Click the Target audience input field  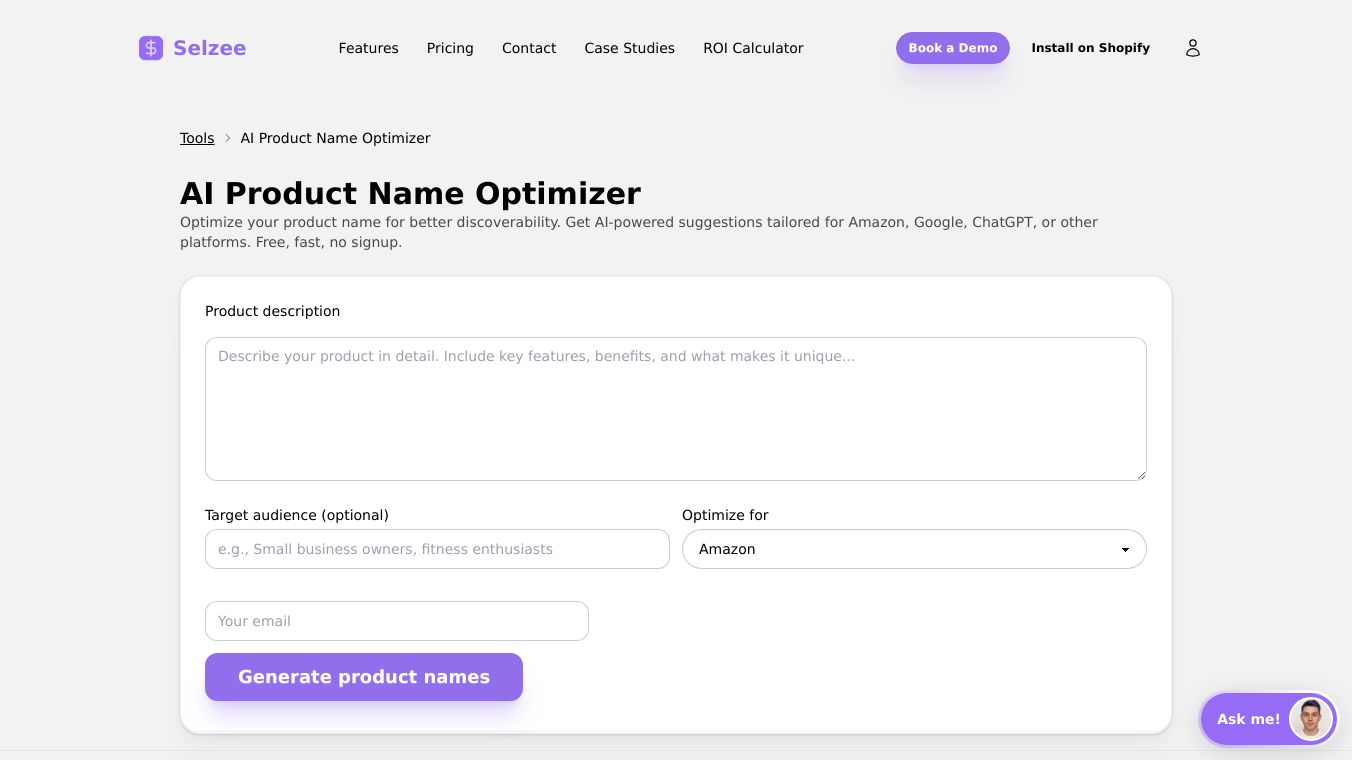tap(437, 549)
